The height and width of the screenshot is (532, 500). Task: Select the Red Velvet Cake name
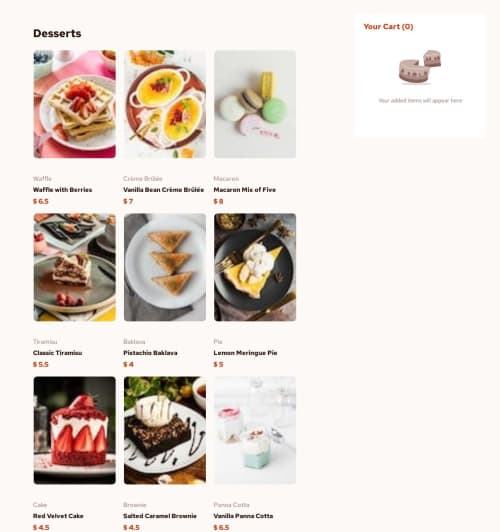(x=58, y=516)
